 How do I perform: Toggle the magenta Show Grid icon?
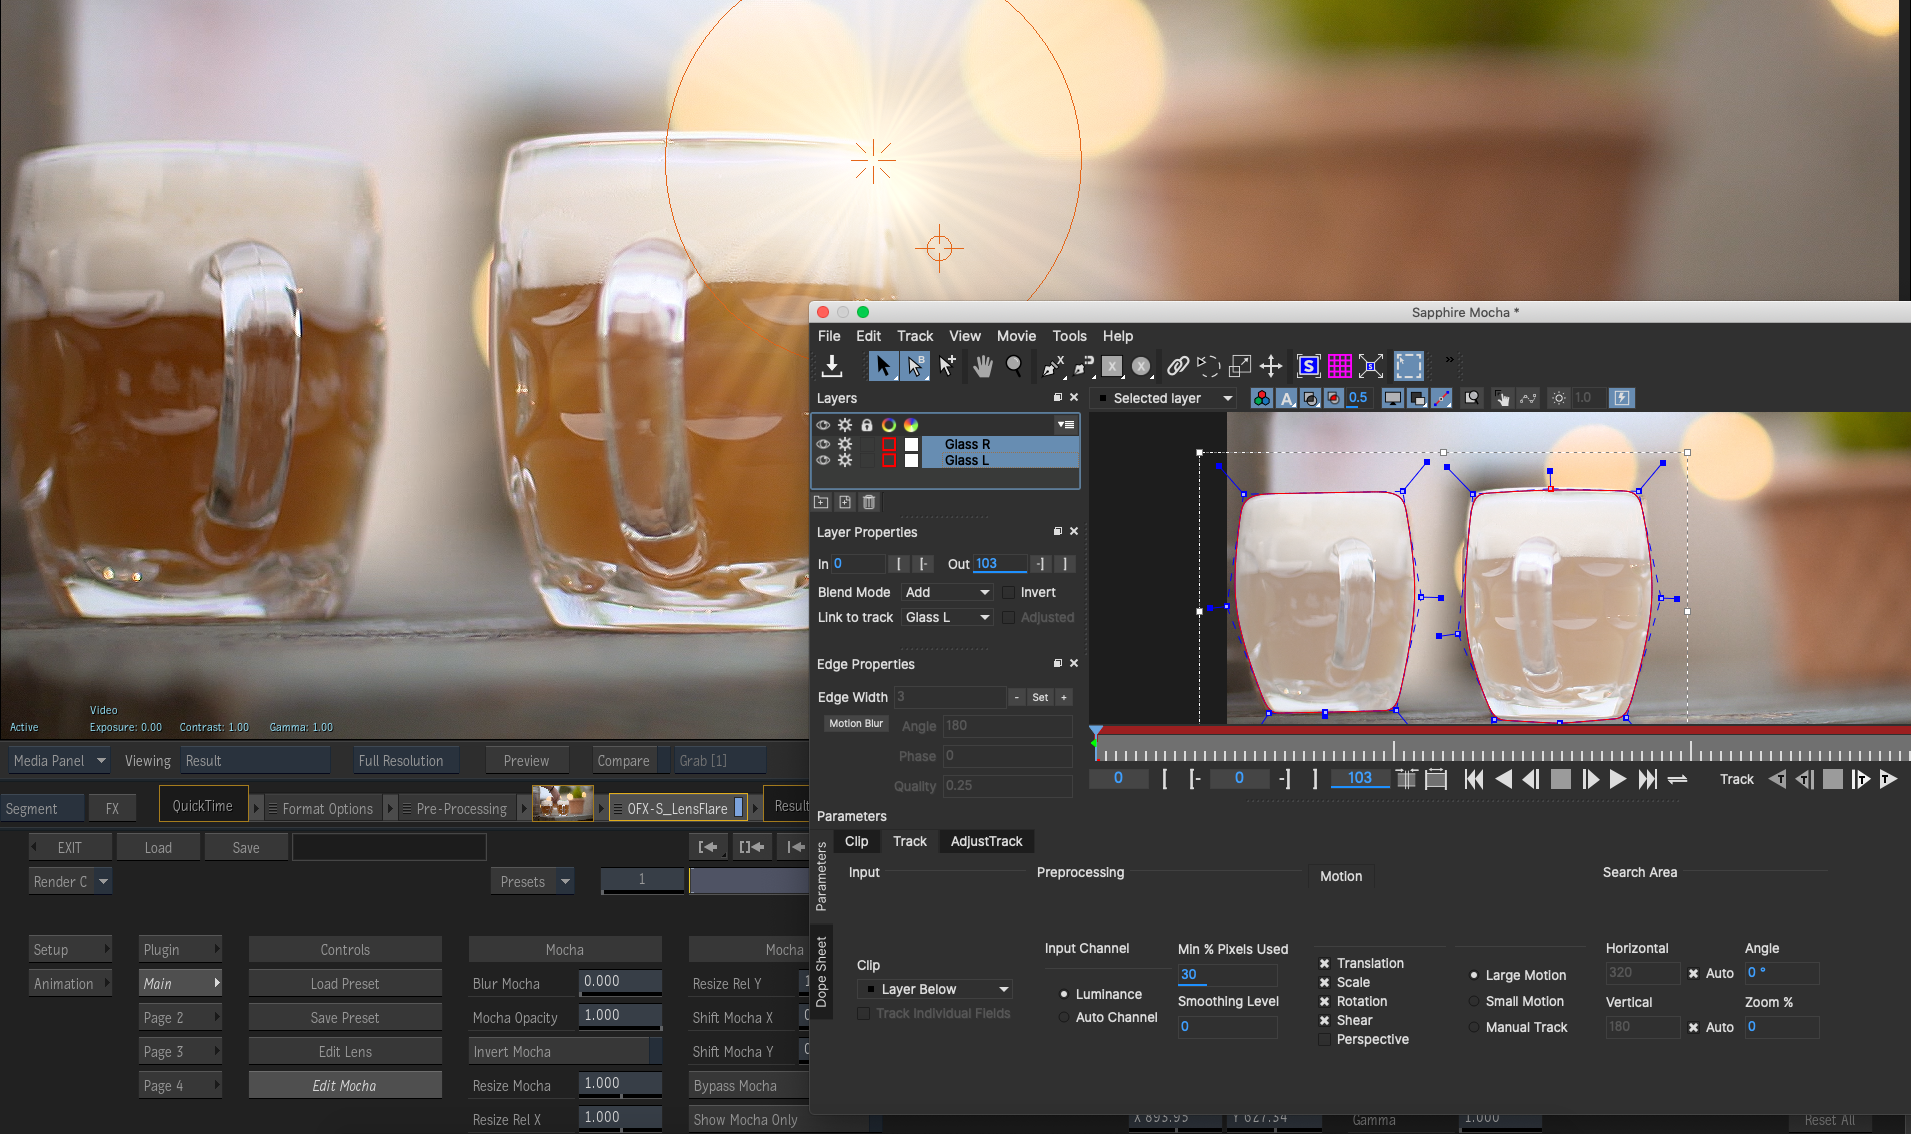point(1340,366)
